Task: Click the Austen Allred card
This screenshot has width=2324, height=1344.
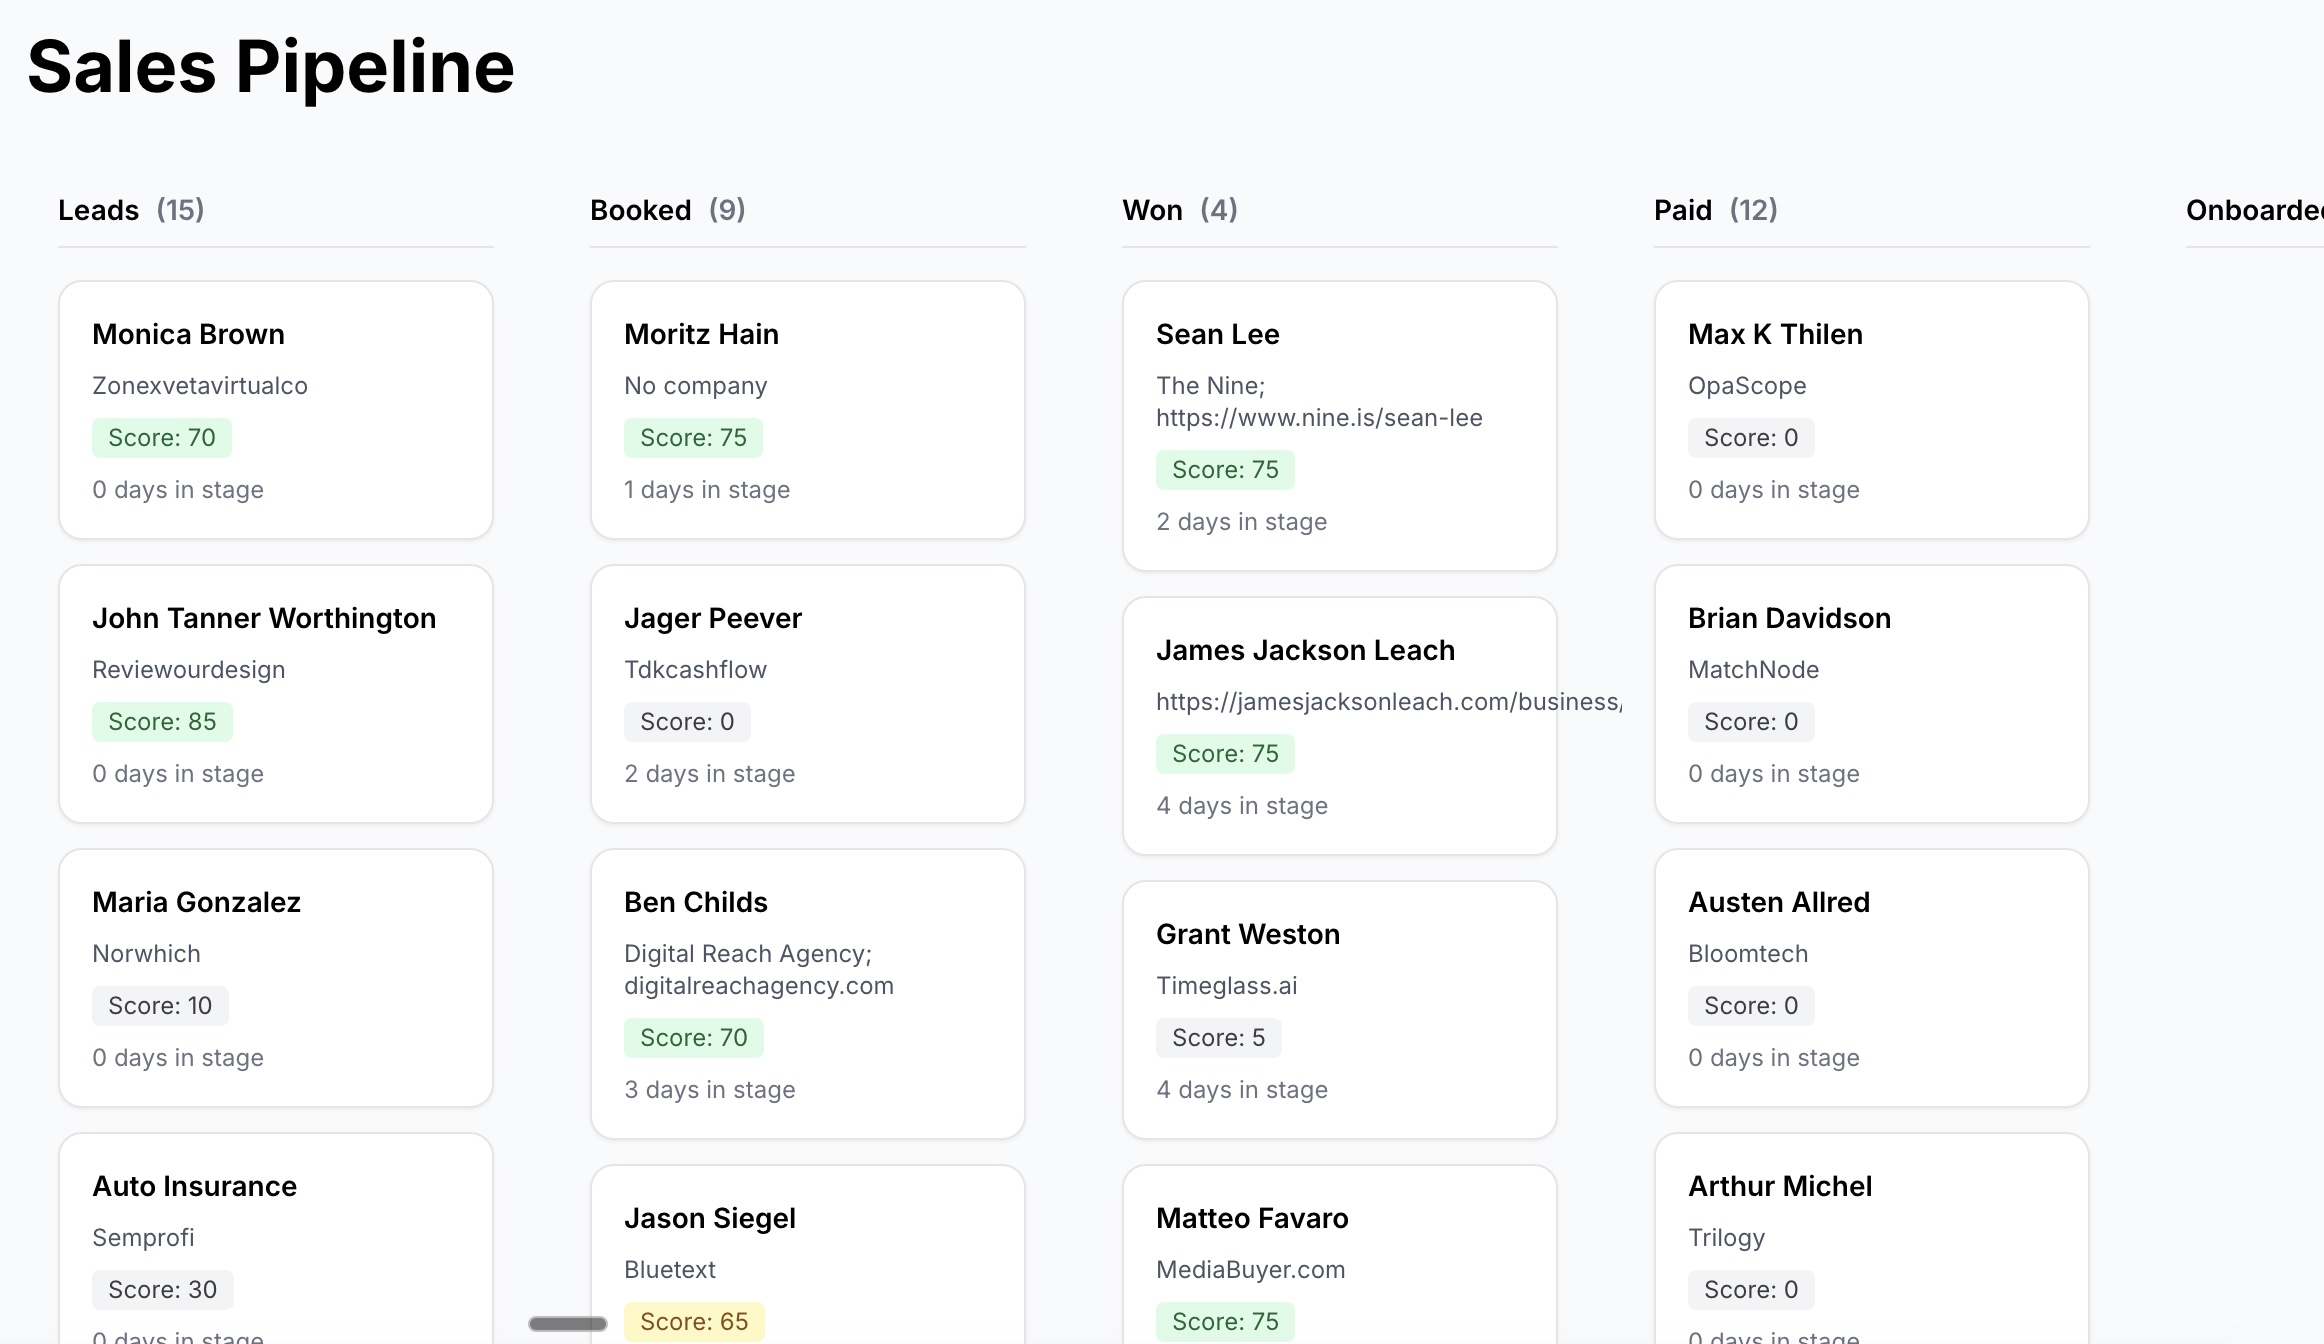Action: pyautogui.click(x=1871, y=977)
